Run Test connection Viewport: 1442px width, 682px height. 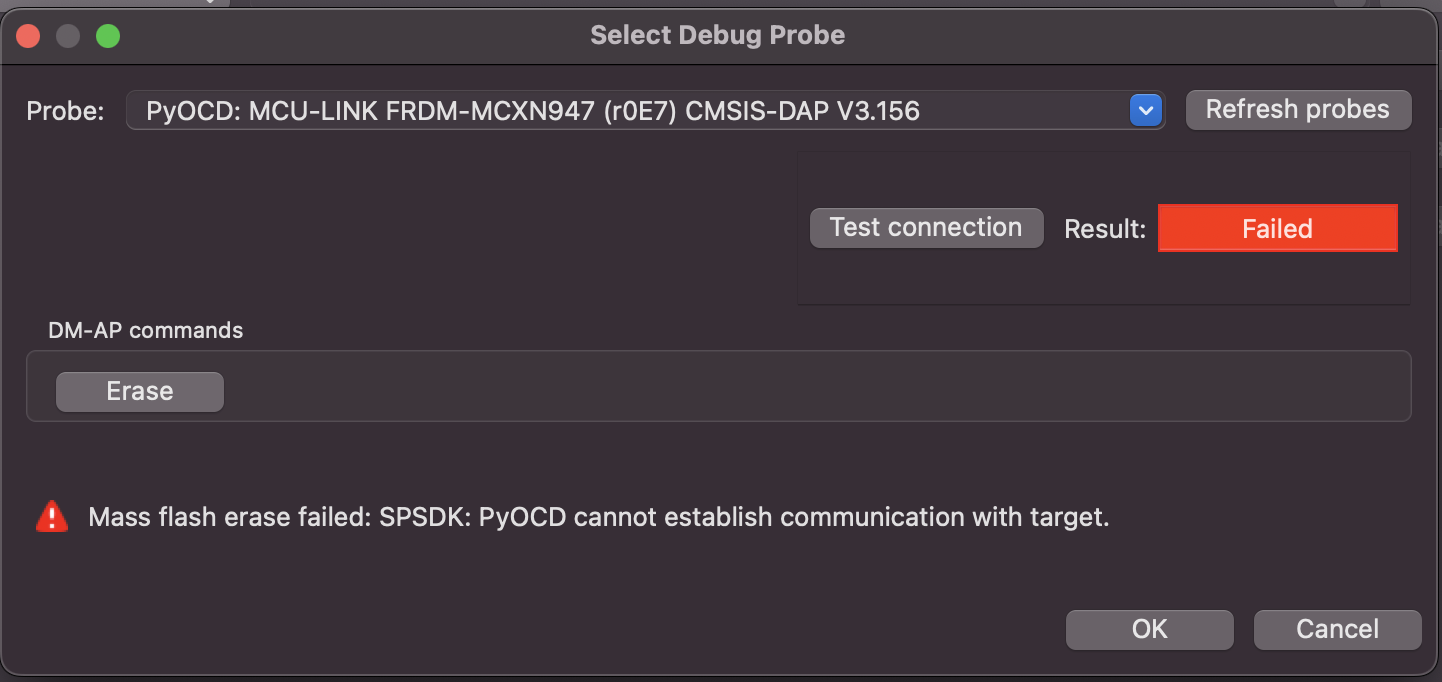coord(926,228)
